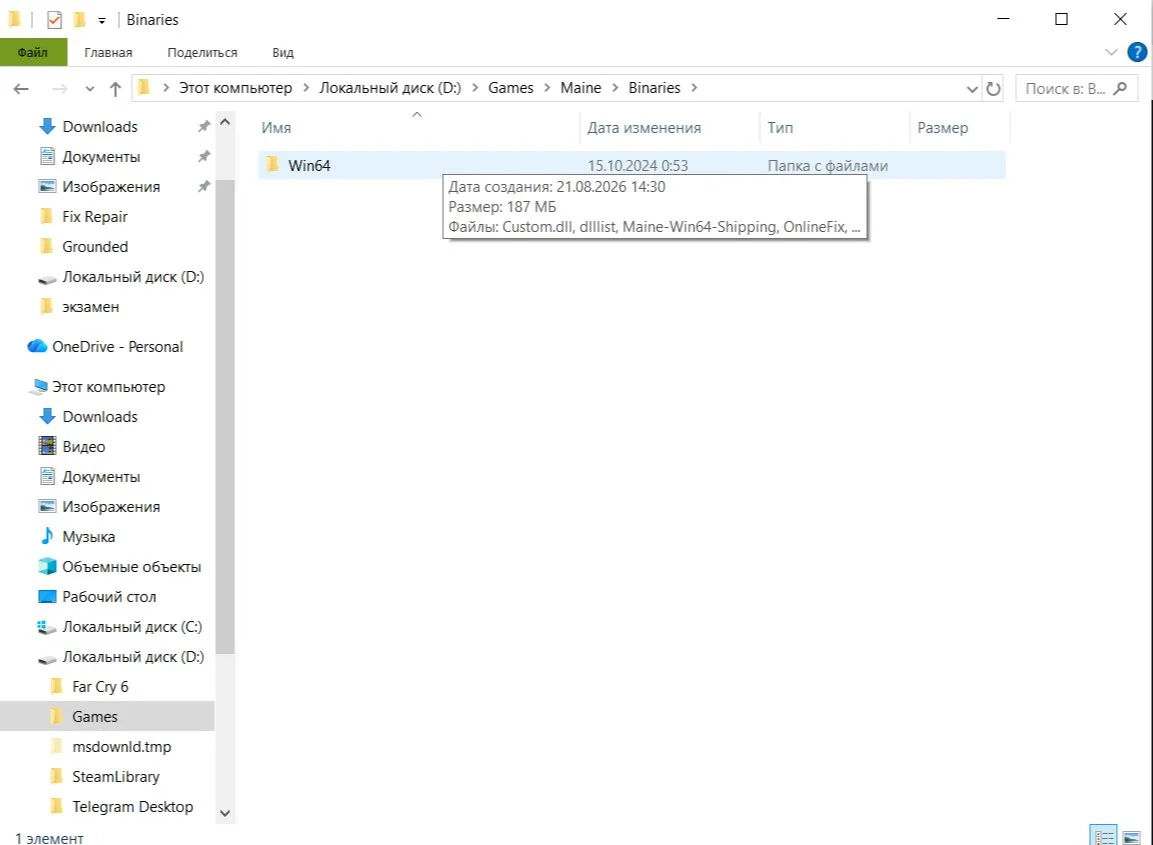Expand chevron after Binaries breadcrumb
This screenshot has height=845, width=1153.
[693, 88]
